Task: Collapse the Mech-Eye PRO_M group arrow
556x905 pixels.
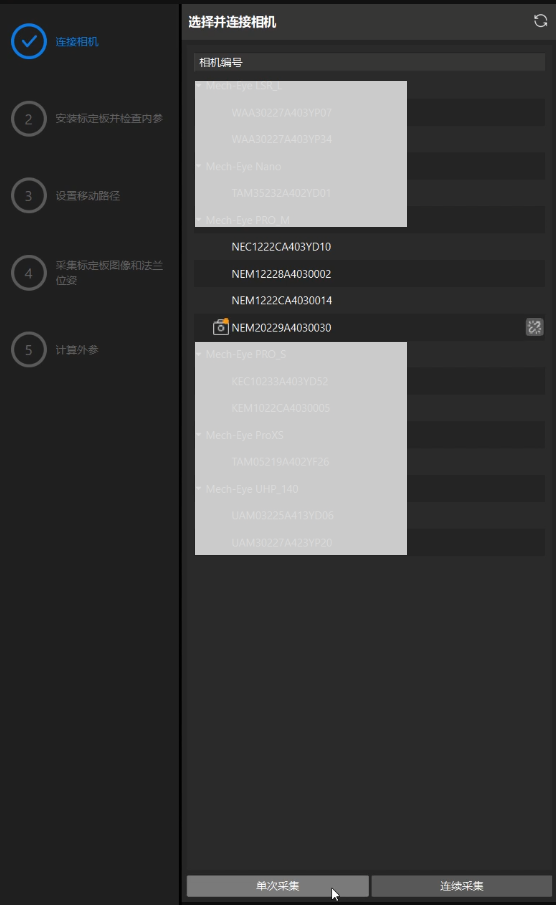Action: click(x=199, y=220)
